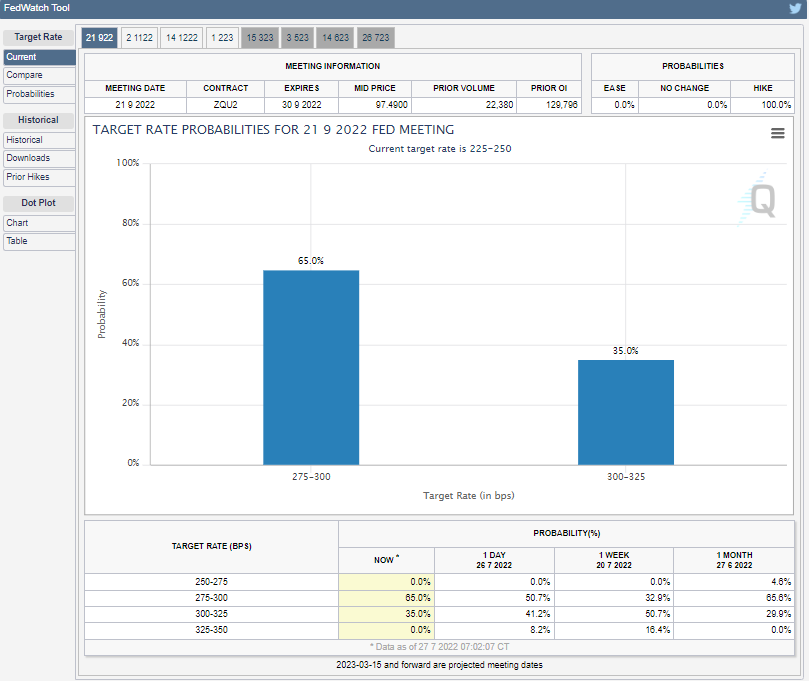Open the Dot Plot Chart item

(39, 223)
